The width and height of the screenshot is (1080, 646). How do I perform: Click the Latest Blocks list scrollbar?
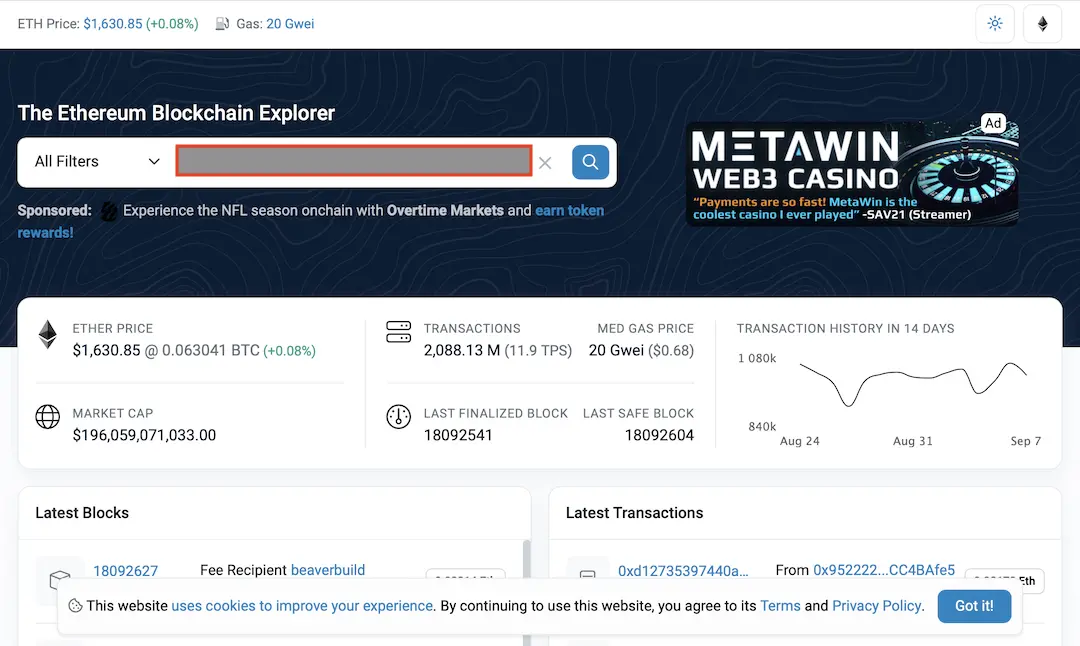526,592
